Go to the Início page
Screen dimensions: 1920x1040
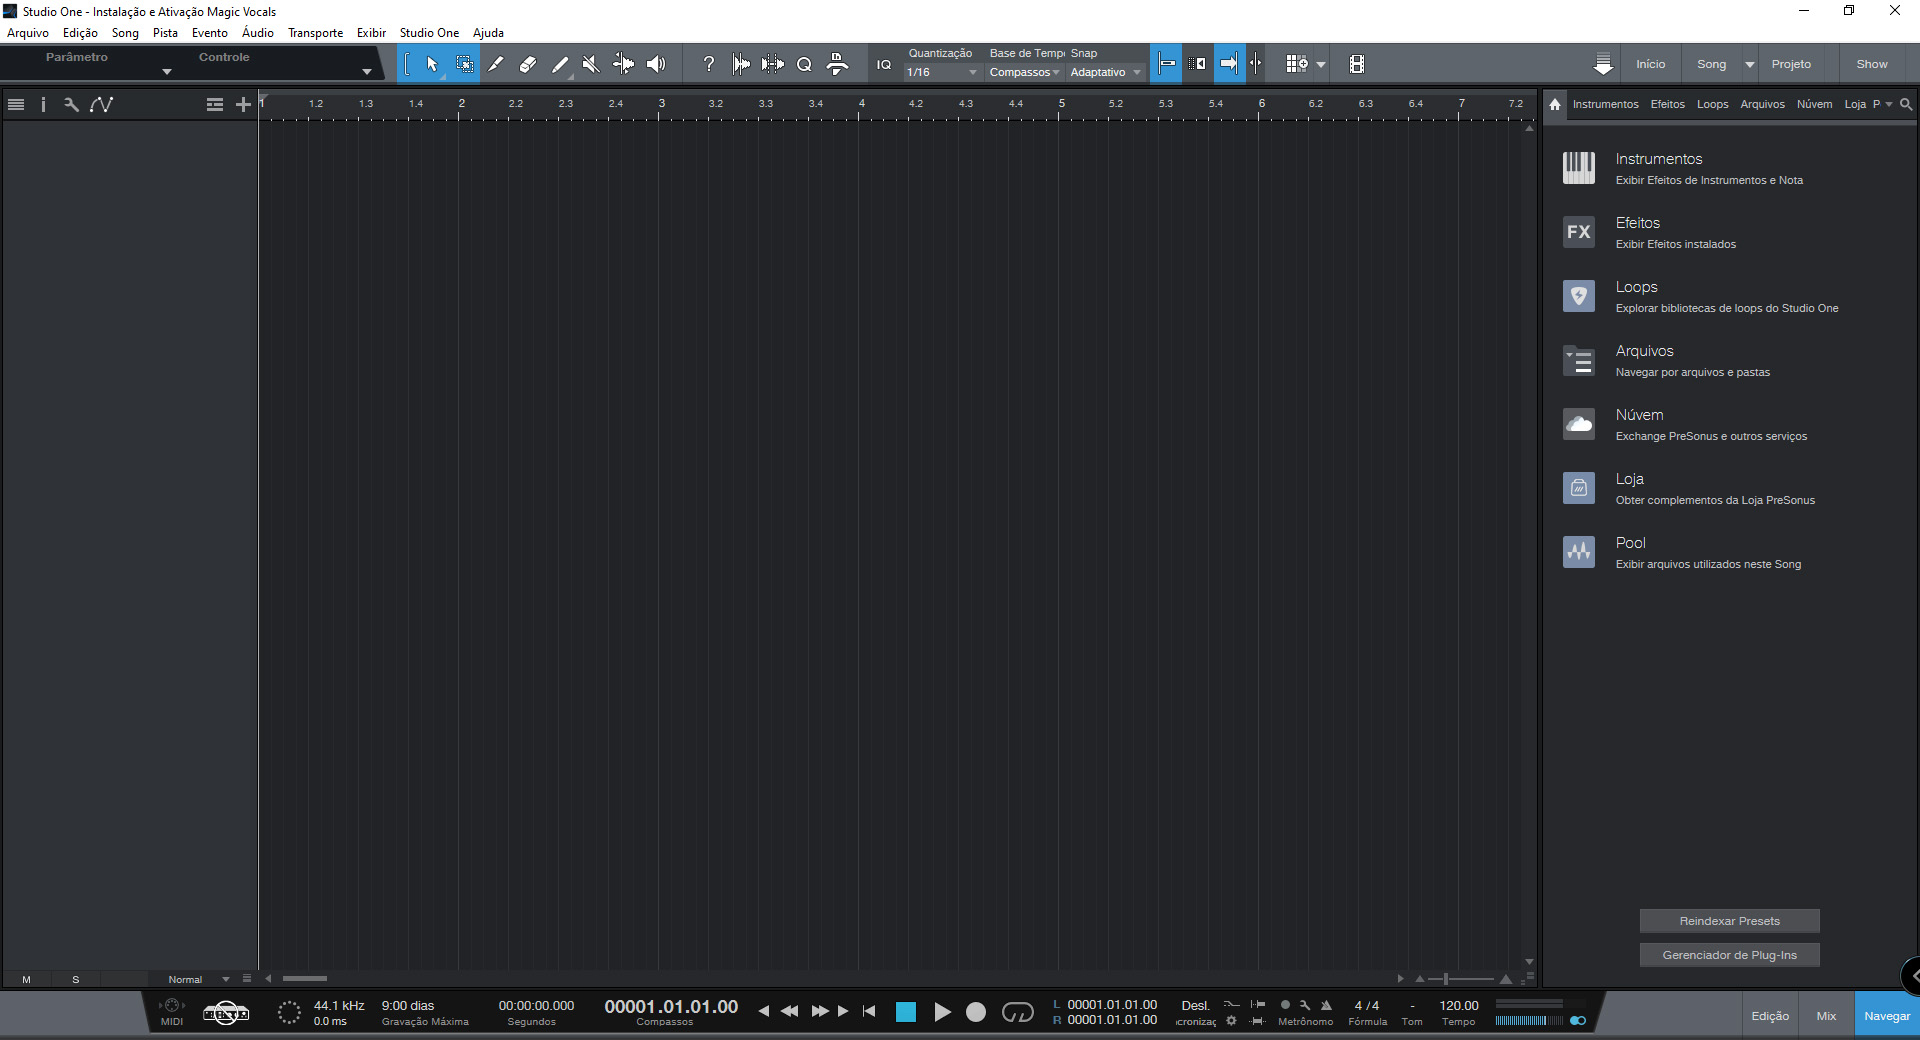click(x=1650, y=64)
